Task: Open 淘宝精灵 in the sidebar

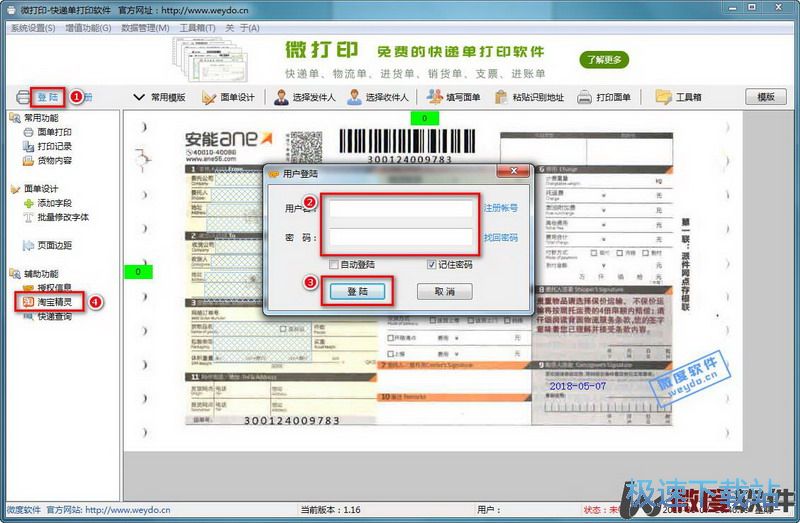Action: coord(52,301)
